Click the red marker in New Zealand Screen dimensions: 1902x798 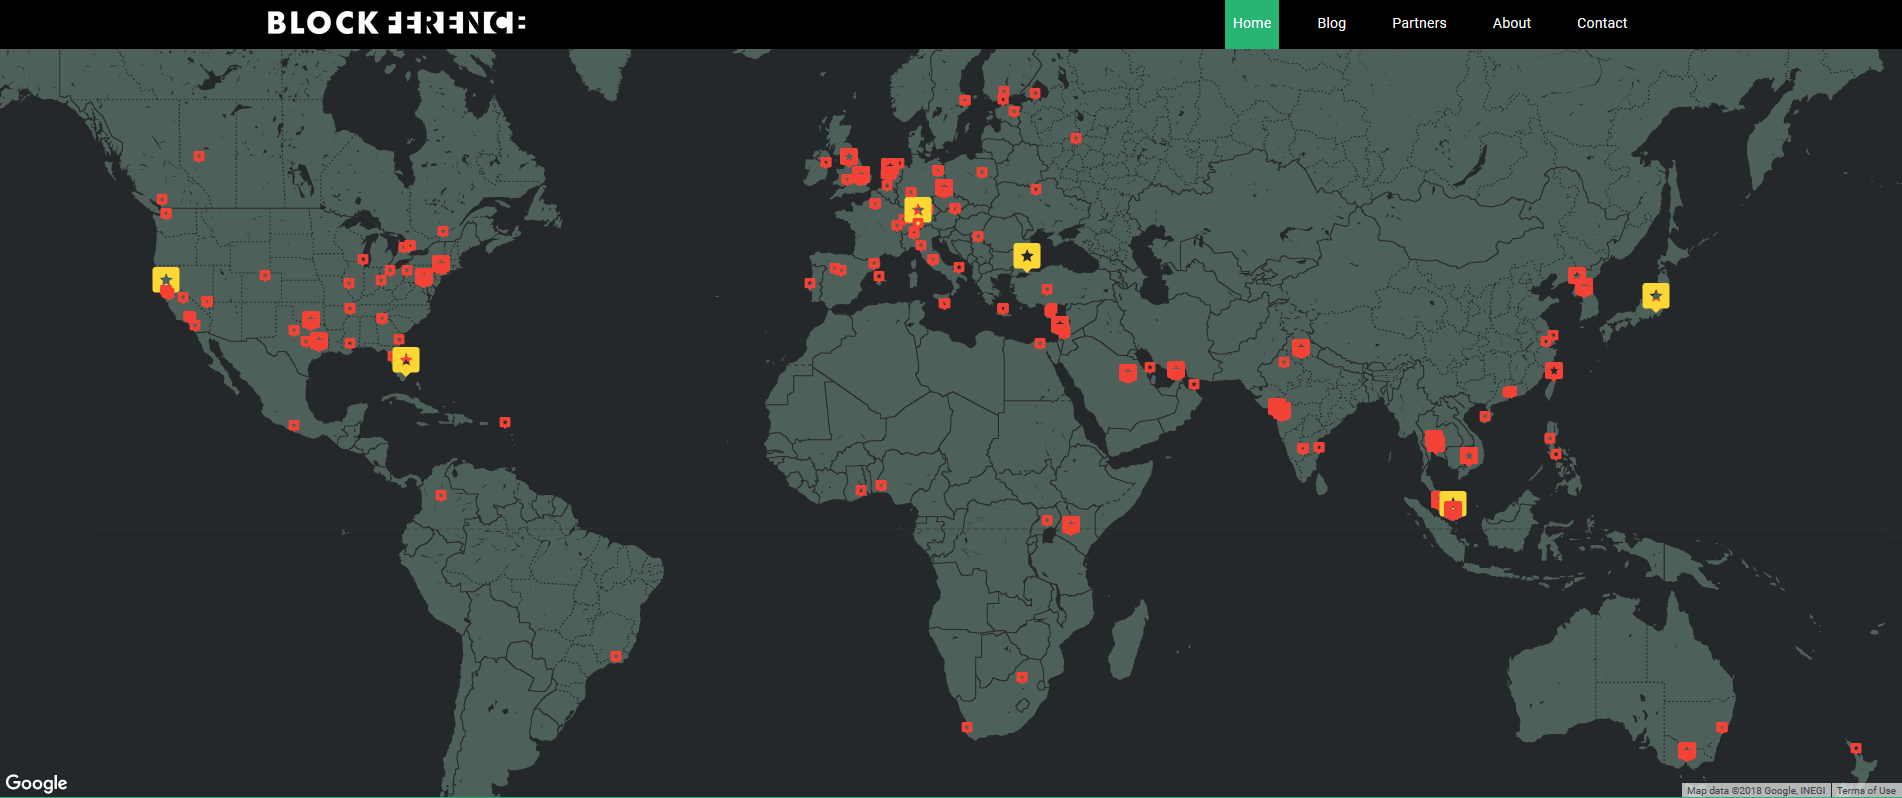[x=1855, y=748]
